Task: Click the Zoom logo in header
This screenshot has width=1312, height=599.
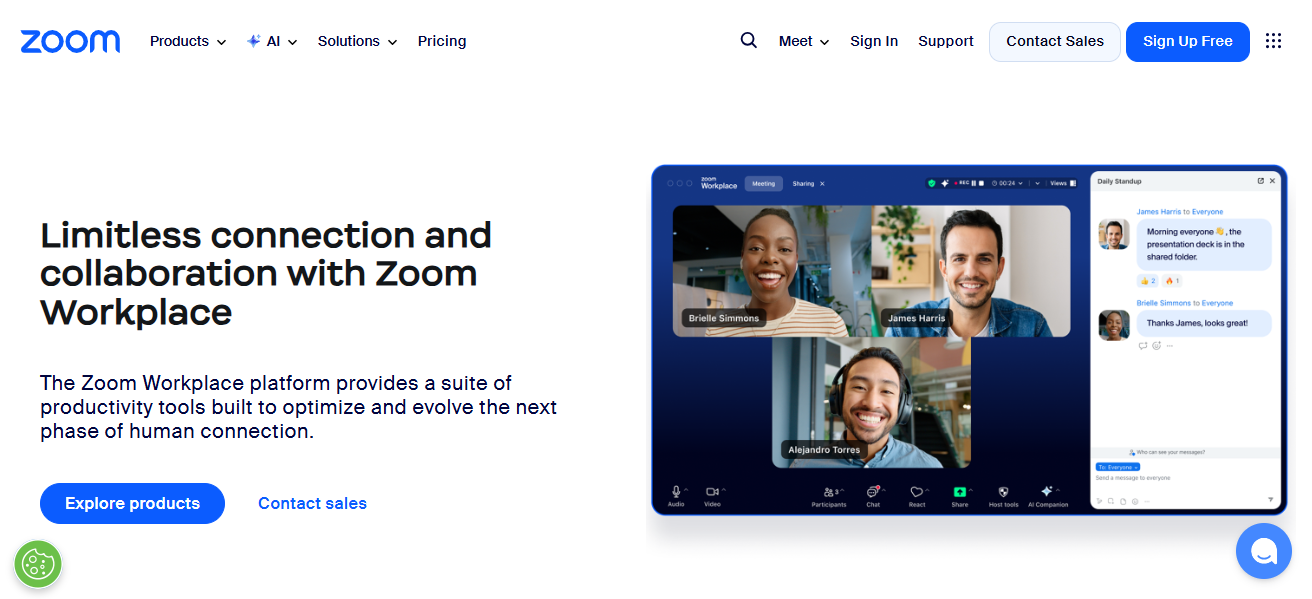Action: (x=70, y=41)
